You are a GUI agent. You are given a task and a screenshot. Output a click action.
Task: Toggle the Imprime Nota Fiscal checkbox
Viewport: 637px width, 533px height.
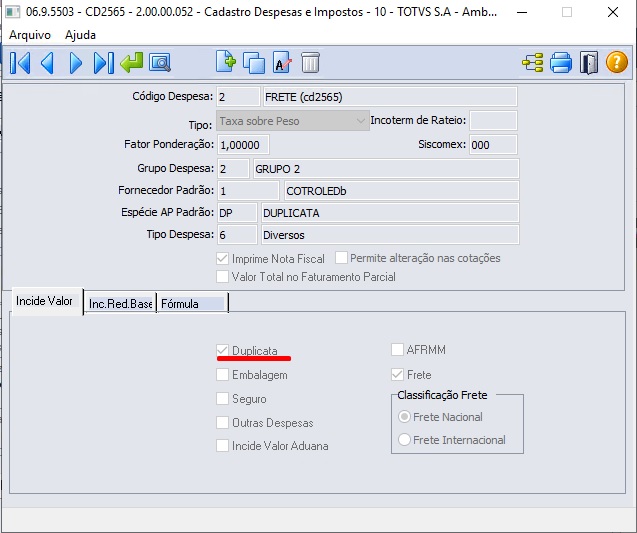[x=222, y=258]
